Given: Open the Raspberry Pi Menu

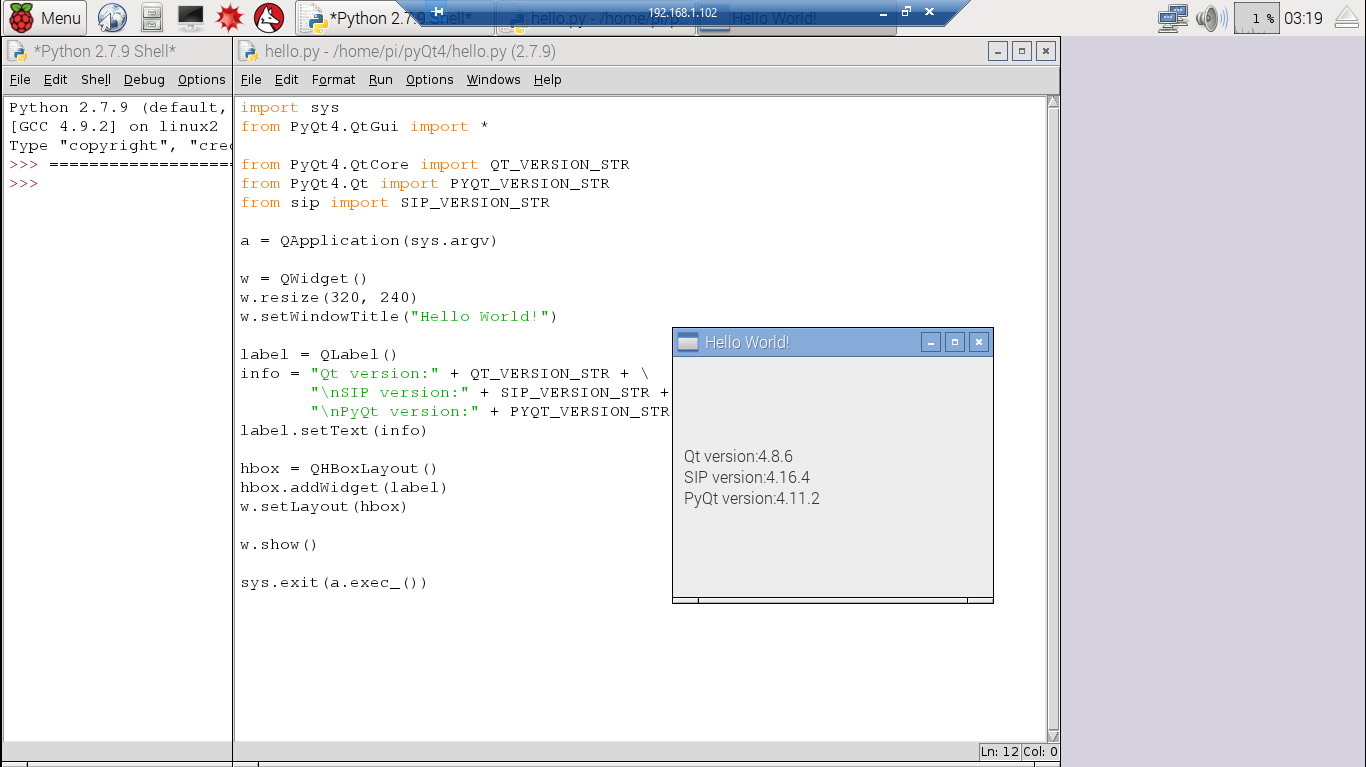Looking at the screenshot, I should click(x=45, y=17).
